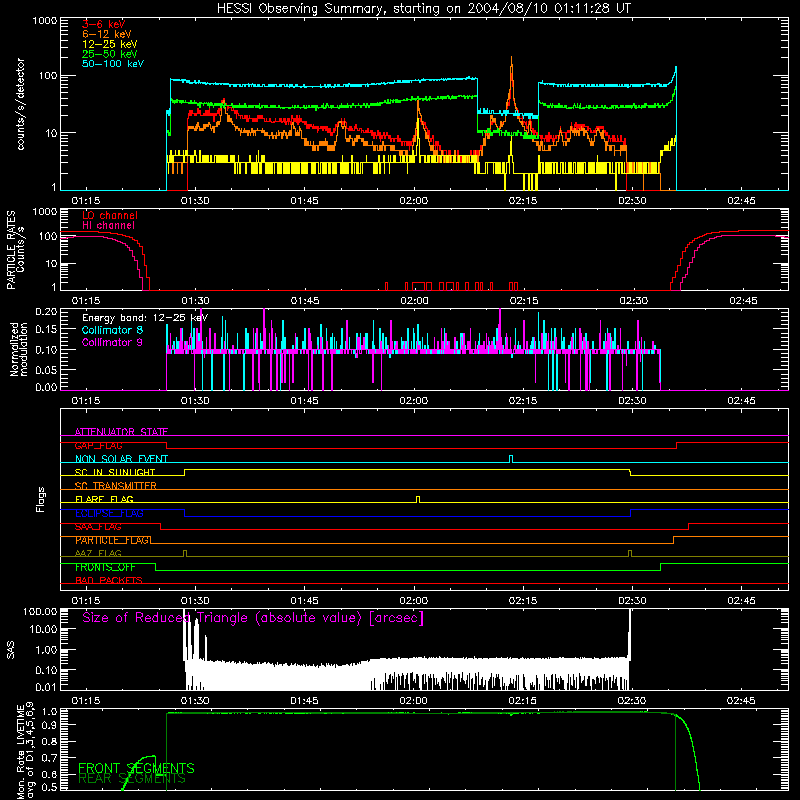The image size is (800, 800).
Task: Click the GAP_FLAG label
Action: click(x=98, y=445)
